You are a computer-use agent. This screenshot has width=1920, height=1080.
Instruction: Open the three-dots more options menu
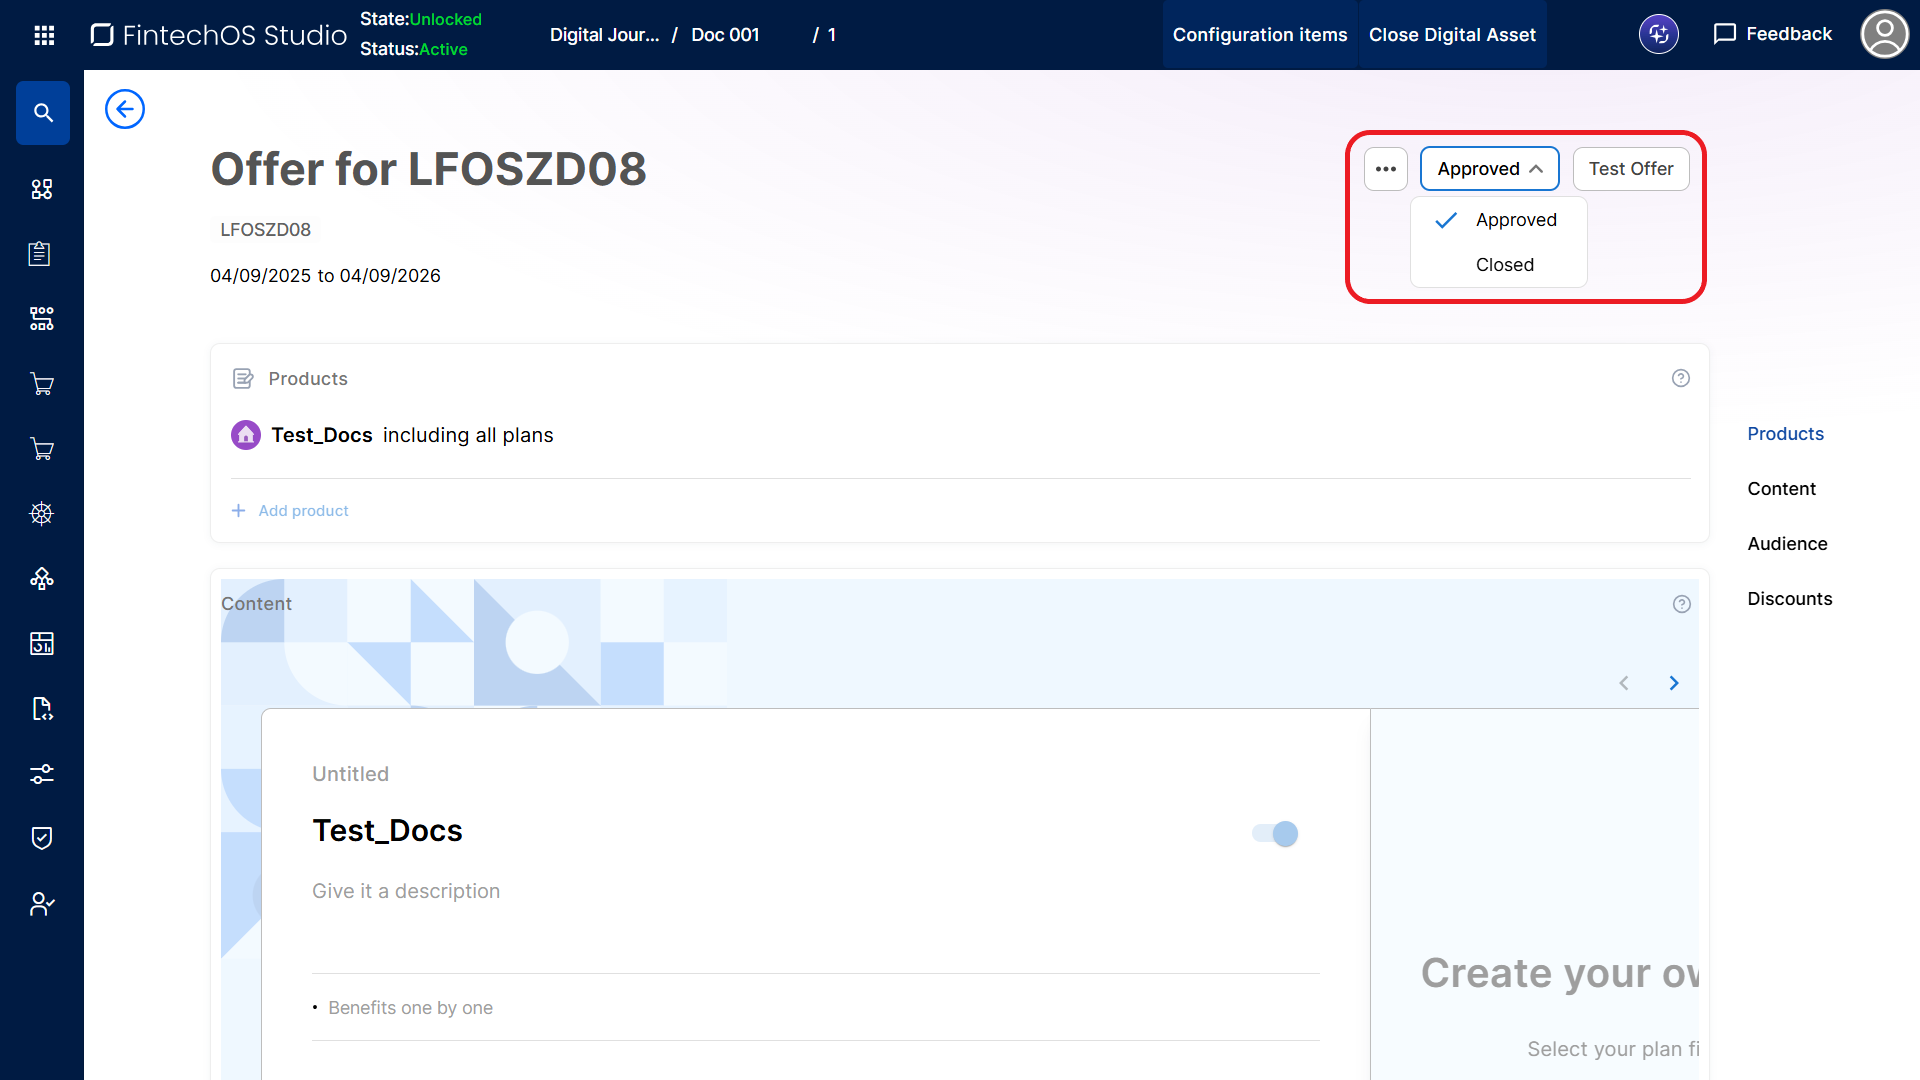tap(1385, 169)
